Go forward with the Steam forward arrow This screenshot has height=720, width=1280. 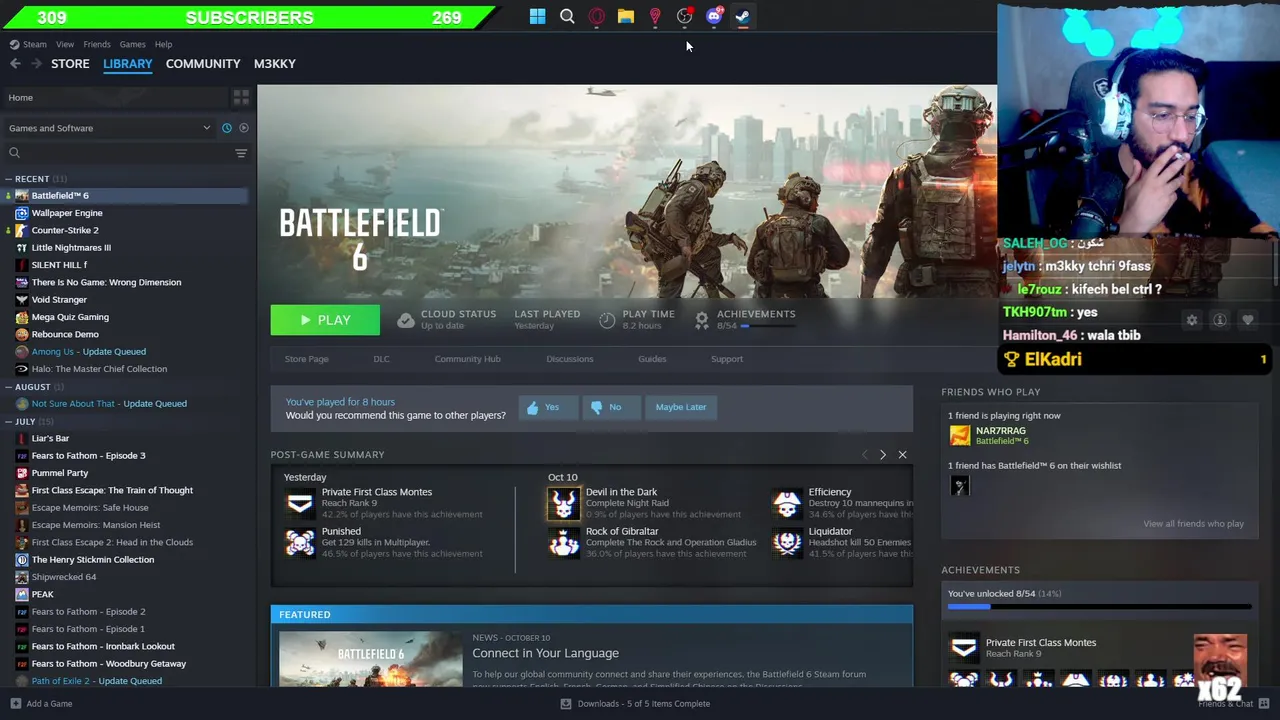click(x=36, y=63)
